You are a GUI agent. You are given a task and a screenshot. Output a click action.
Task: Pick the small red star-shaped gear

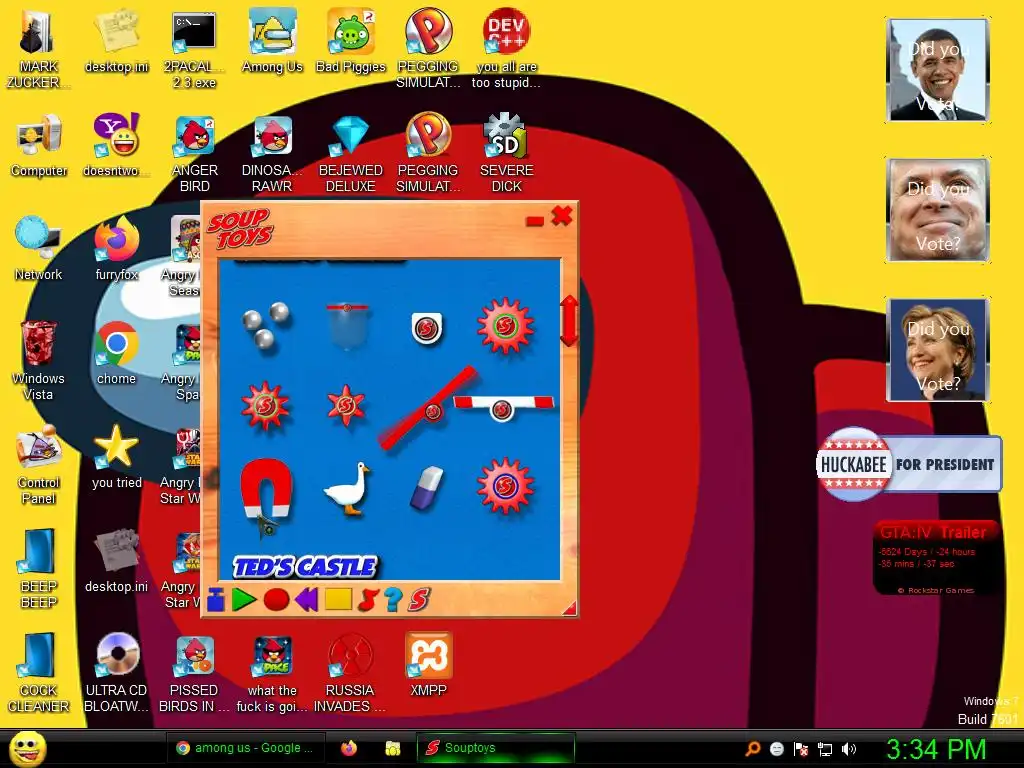(346, 406)
